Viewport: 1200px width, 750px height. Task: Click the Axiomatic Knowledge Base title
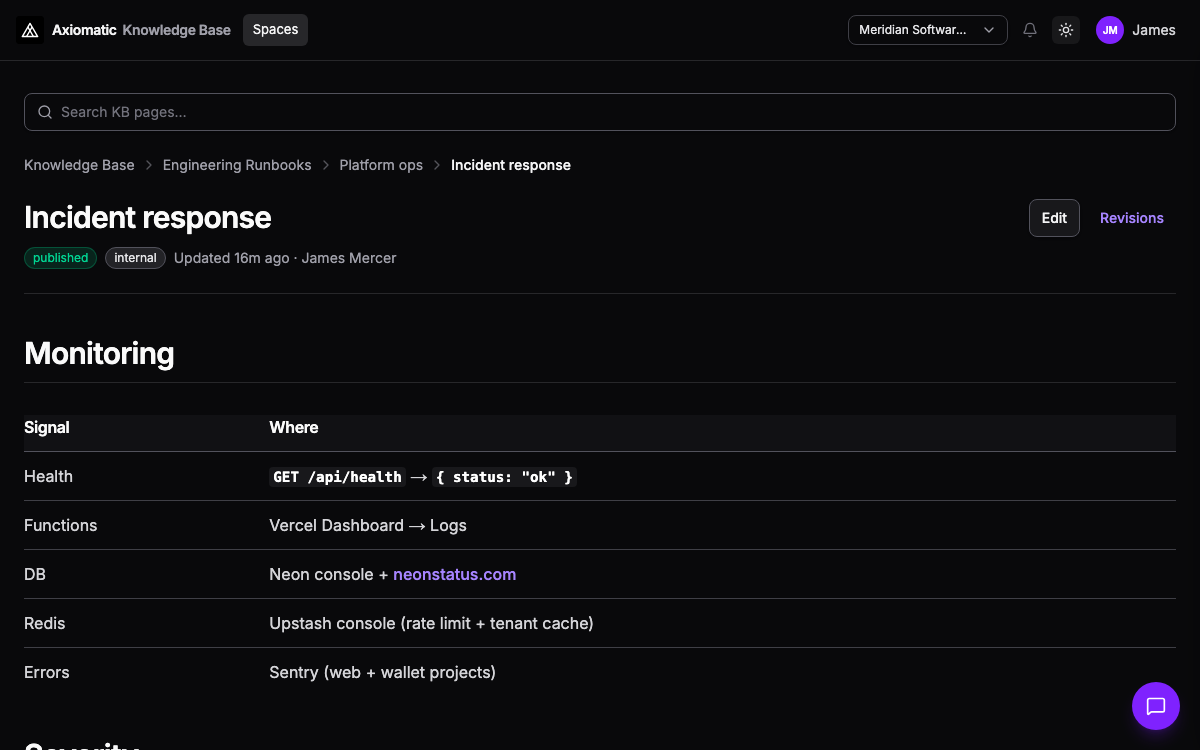tap(141, 30)
